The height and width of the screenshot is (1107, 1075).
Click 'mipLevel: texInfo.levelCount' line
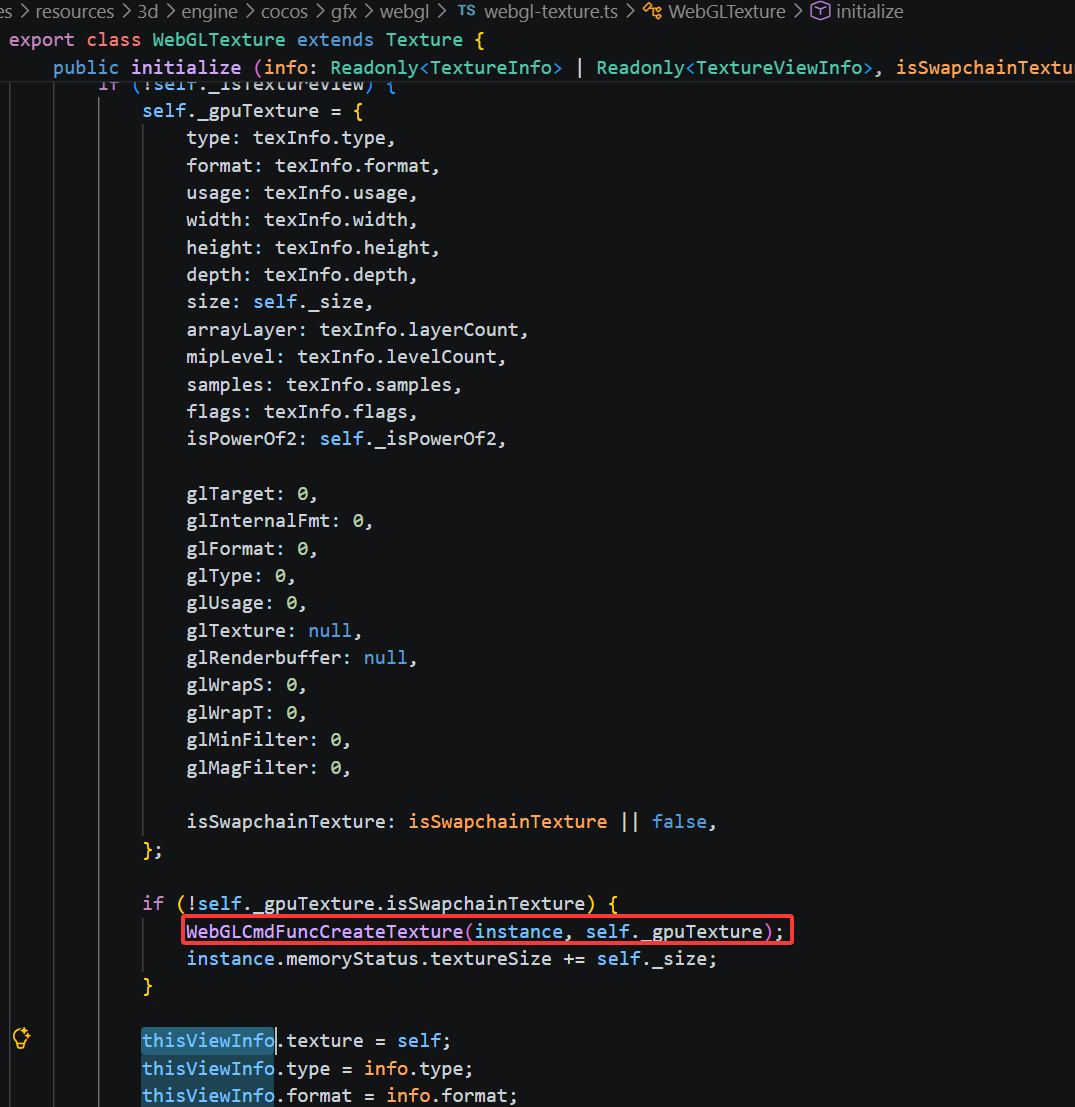(x=346, y=357)
